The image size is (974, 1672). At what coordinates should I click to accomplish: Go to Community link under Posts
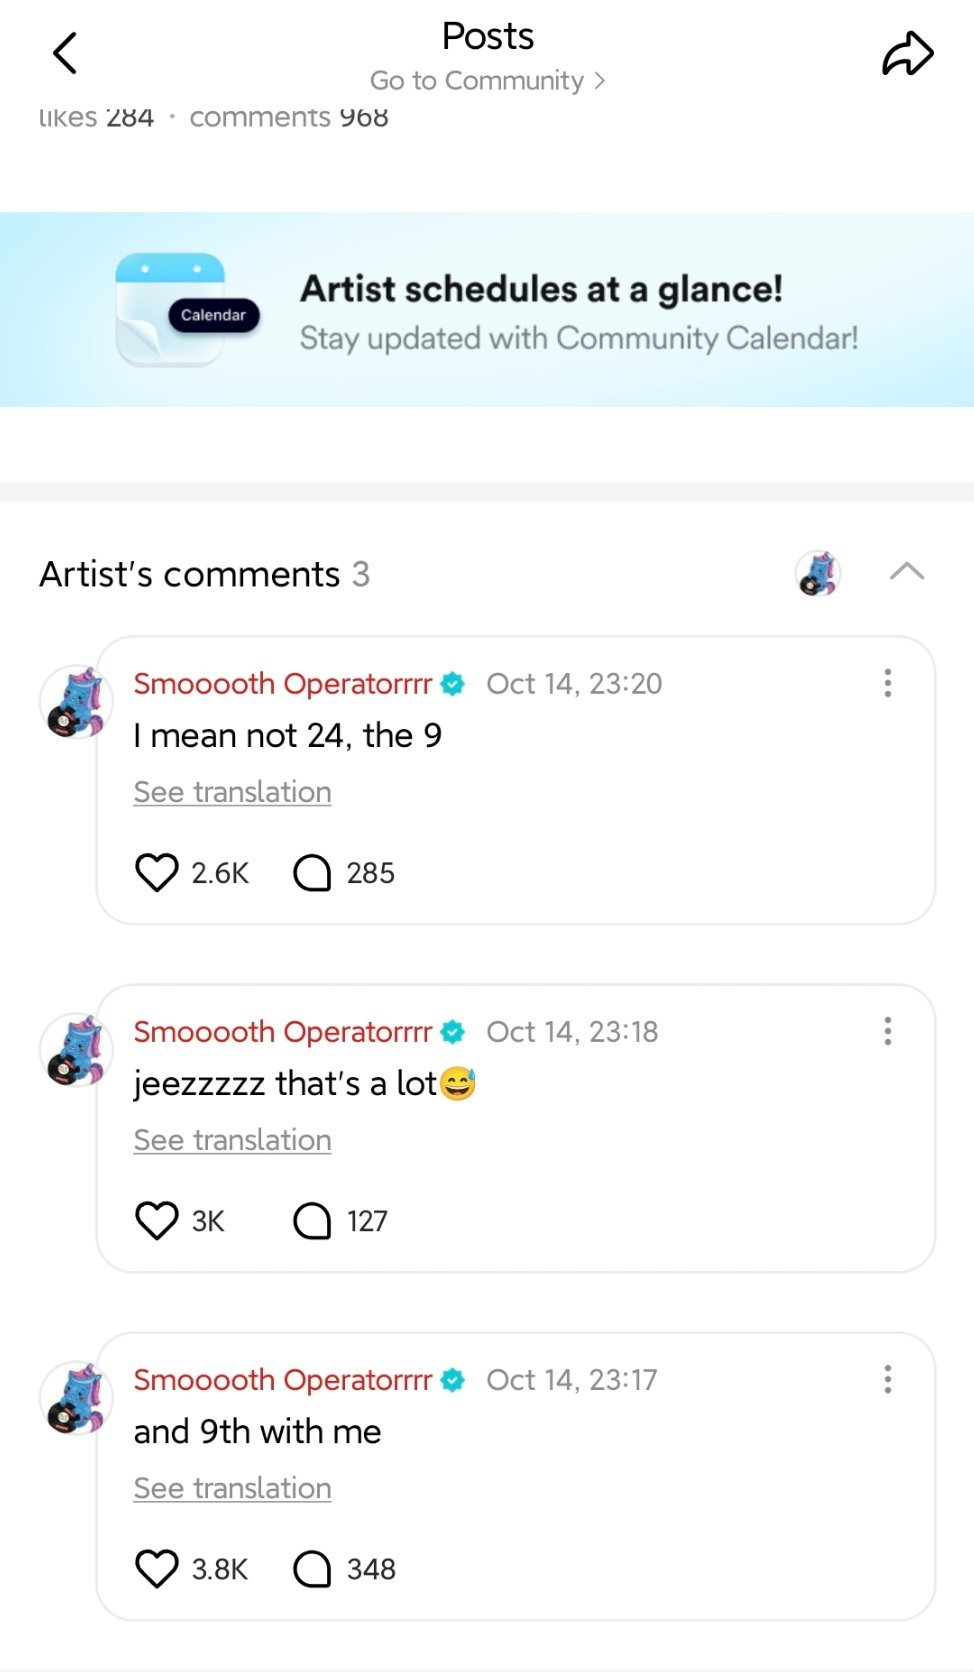coord(487,80)
